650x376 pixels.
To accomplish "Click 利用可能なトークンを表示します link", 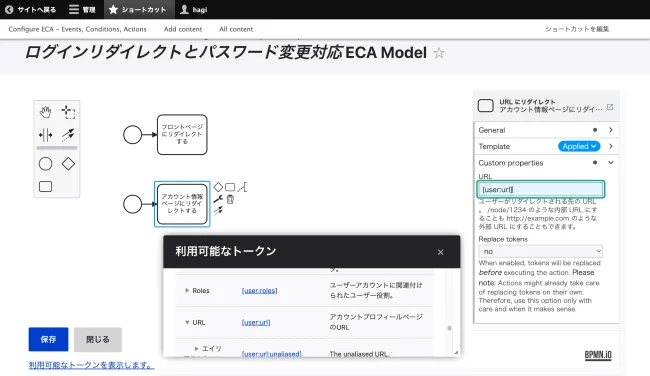I will (x=91, y=365).
